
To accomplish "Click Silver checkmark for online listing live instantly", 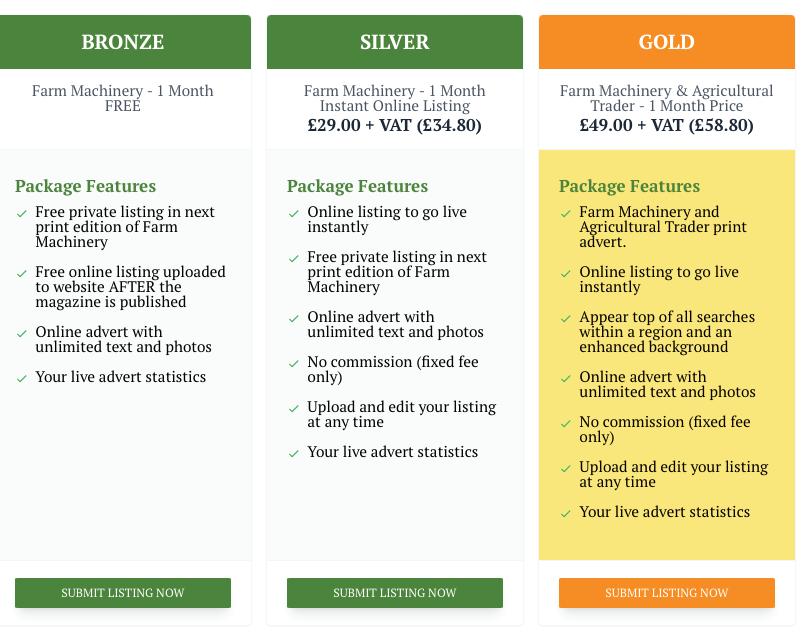I will pyautogui.click(x=294, y=213).
